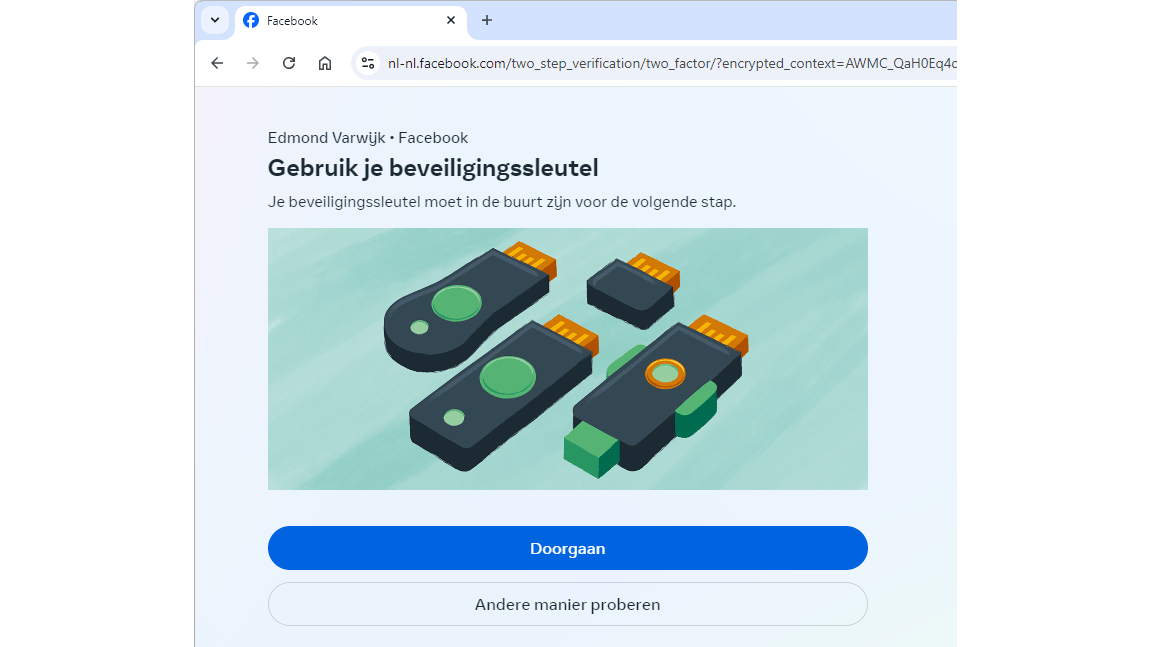Open the browser home page
The width and height of the screenshot is (1150, 647).
(x=325, y=63)
